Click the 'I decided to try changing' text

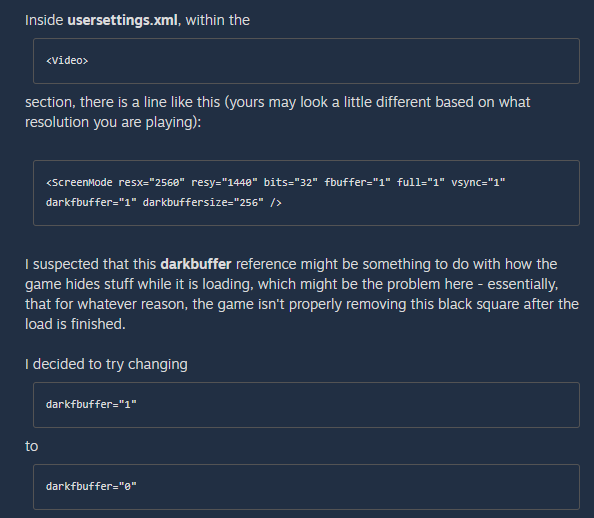click(x=106, y=364)
